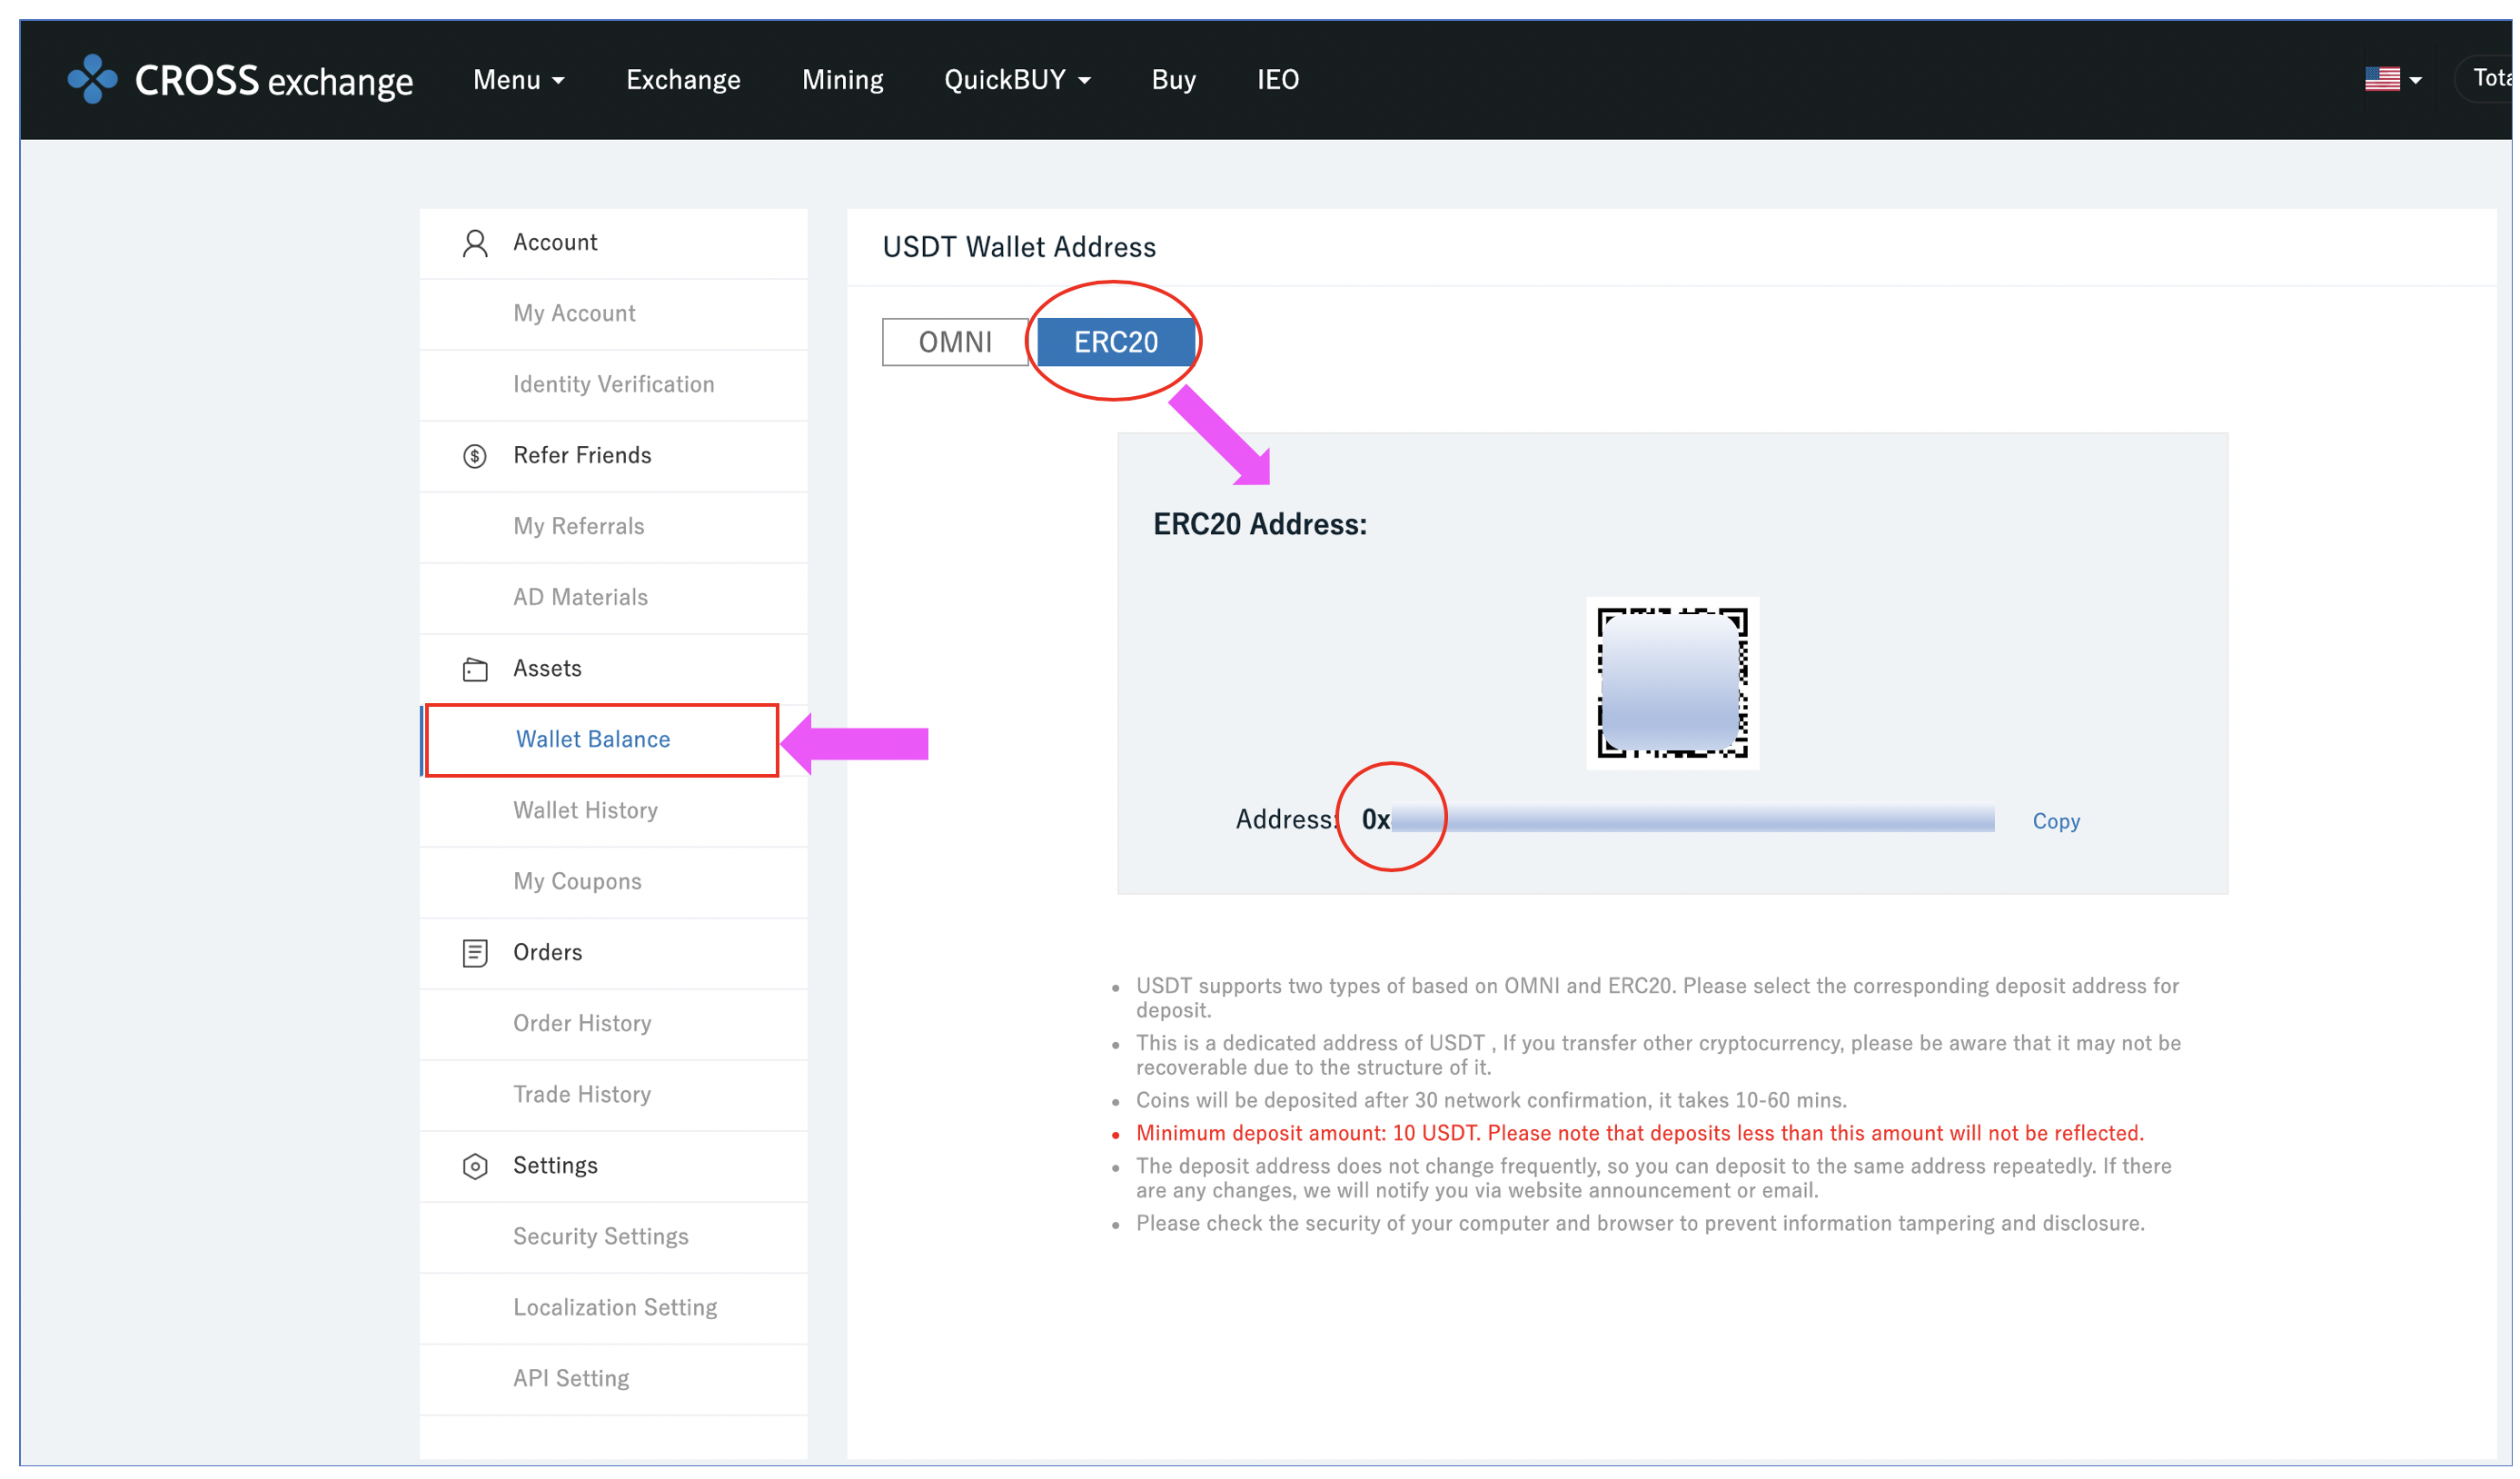Go to the Exchange page
The height and width of the screenshot is (1479, 2520).
click(x=683, y=80)
